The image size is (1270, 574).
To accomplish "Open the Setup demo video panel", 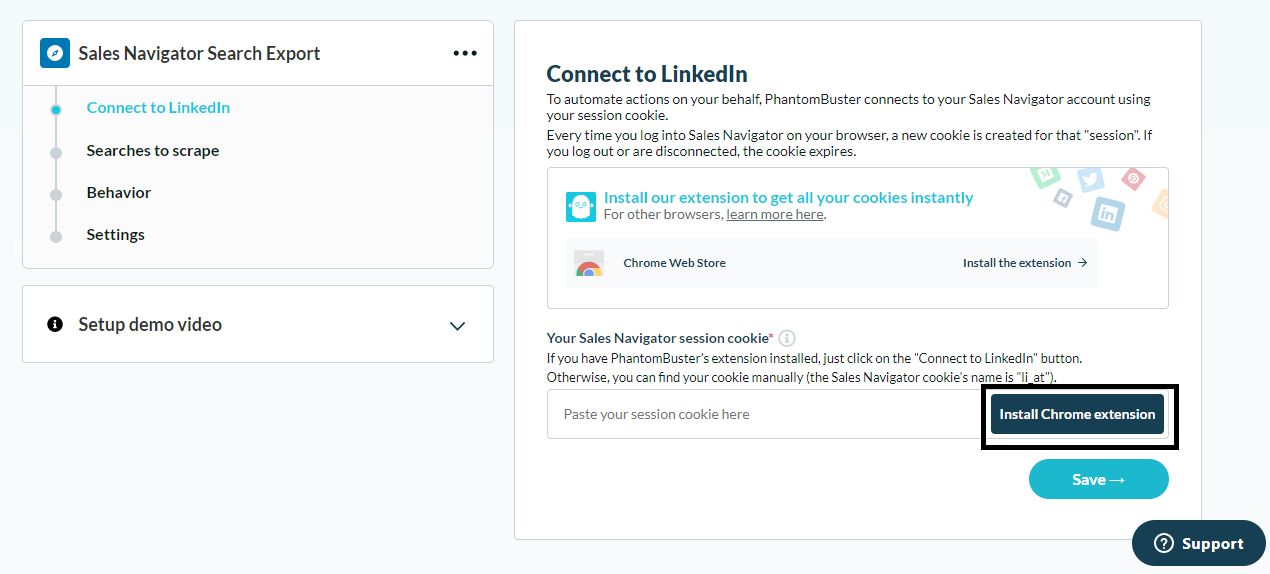I will [x=258, y=324].
